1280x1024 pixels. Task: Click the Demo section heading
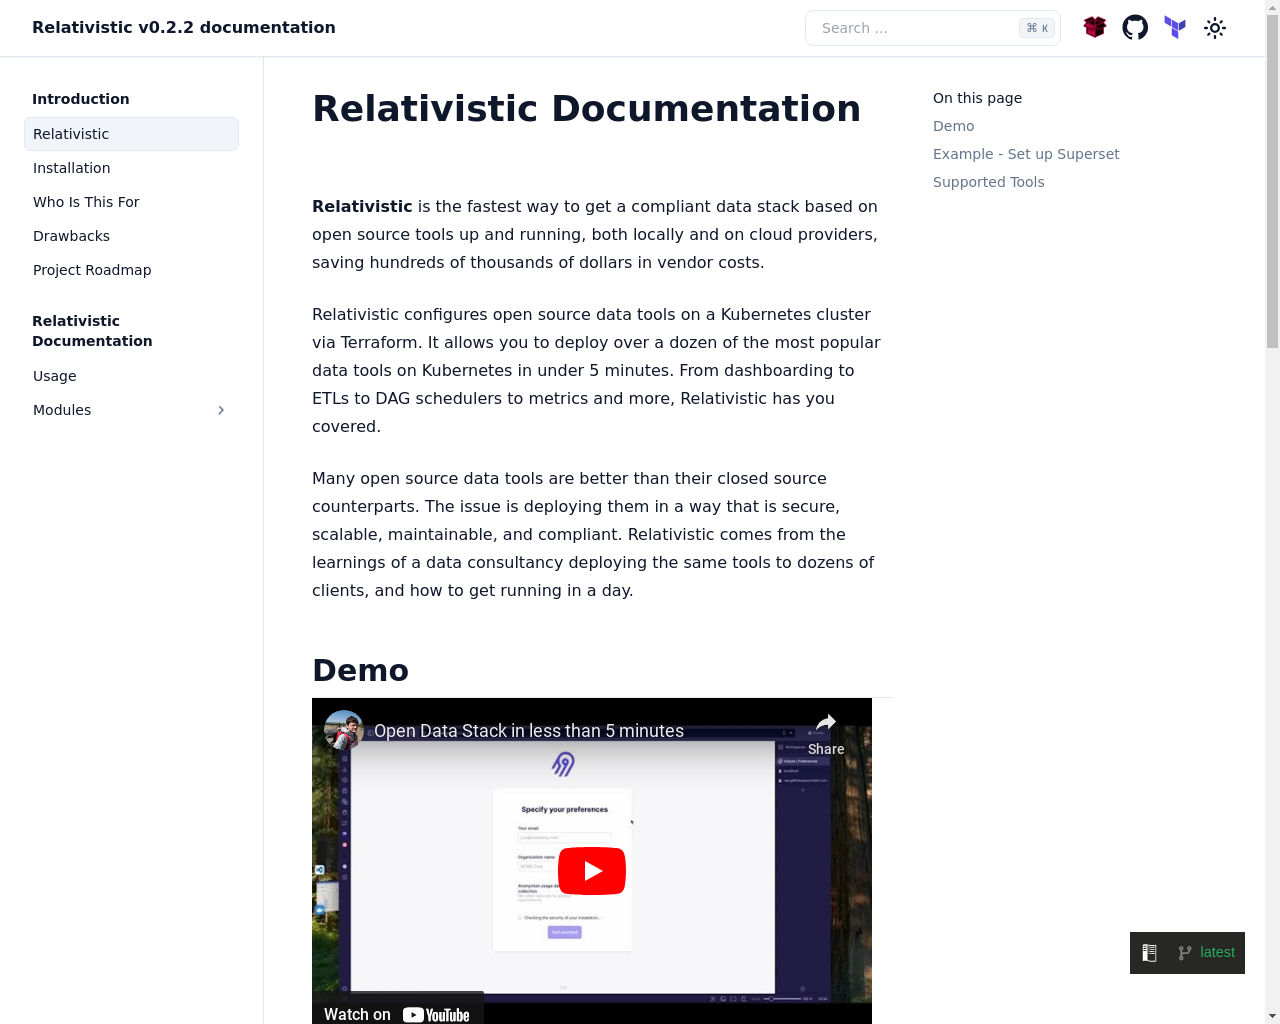(360, 670)
